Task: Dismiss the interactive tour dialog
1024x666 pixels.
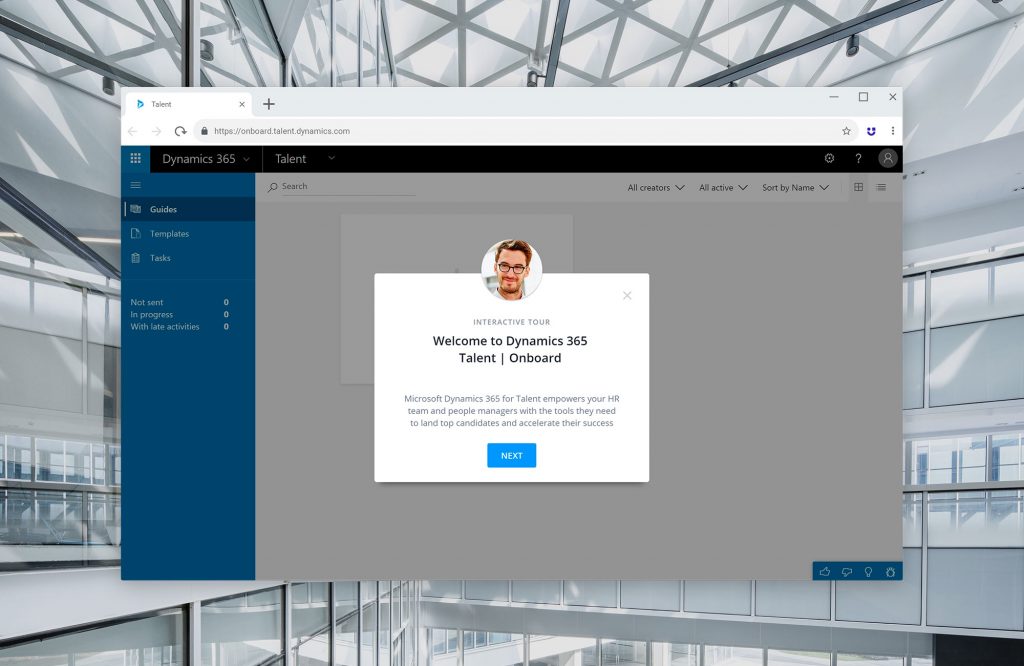Action: click(x=627, y=295)
